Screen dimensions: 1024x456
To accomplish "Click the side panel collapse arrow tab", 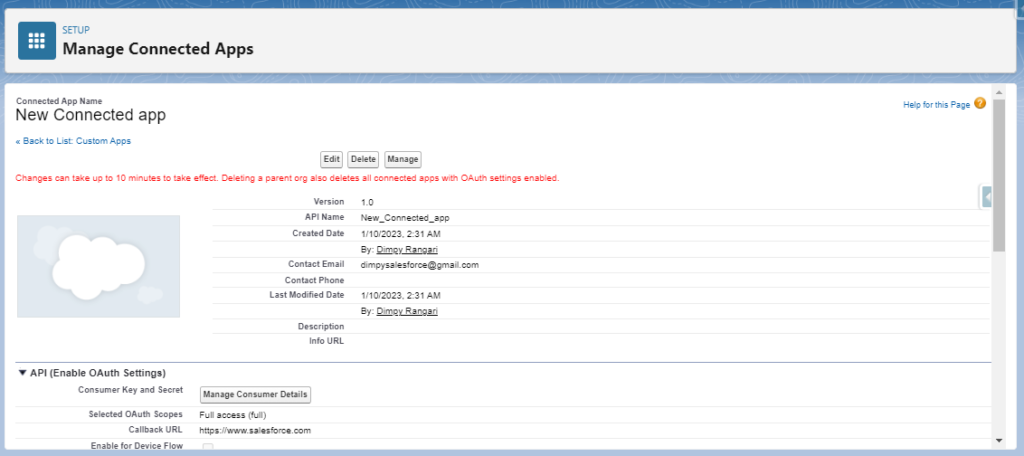I will tap(987, 198).
